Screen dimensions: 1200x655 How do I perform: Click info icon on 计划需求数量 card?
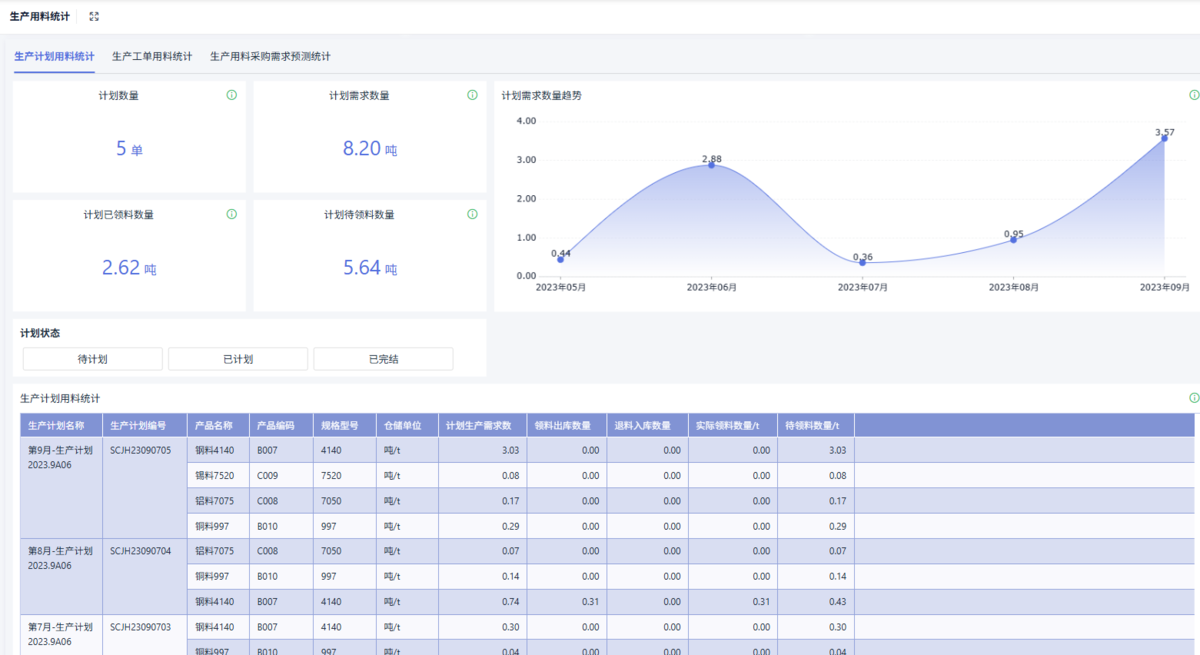[x=472, y=95]
